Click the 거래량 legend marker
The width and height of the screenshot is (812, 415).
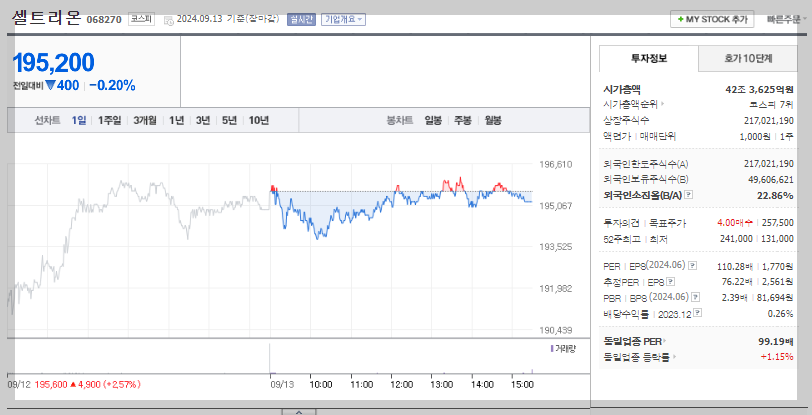tap(552, 349)
